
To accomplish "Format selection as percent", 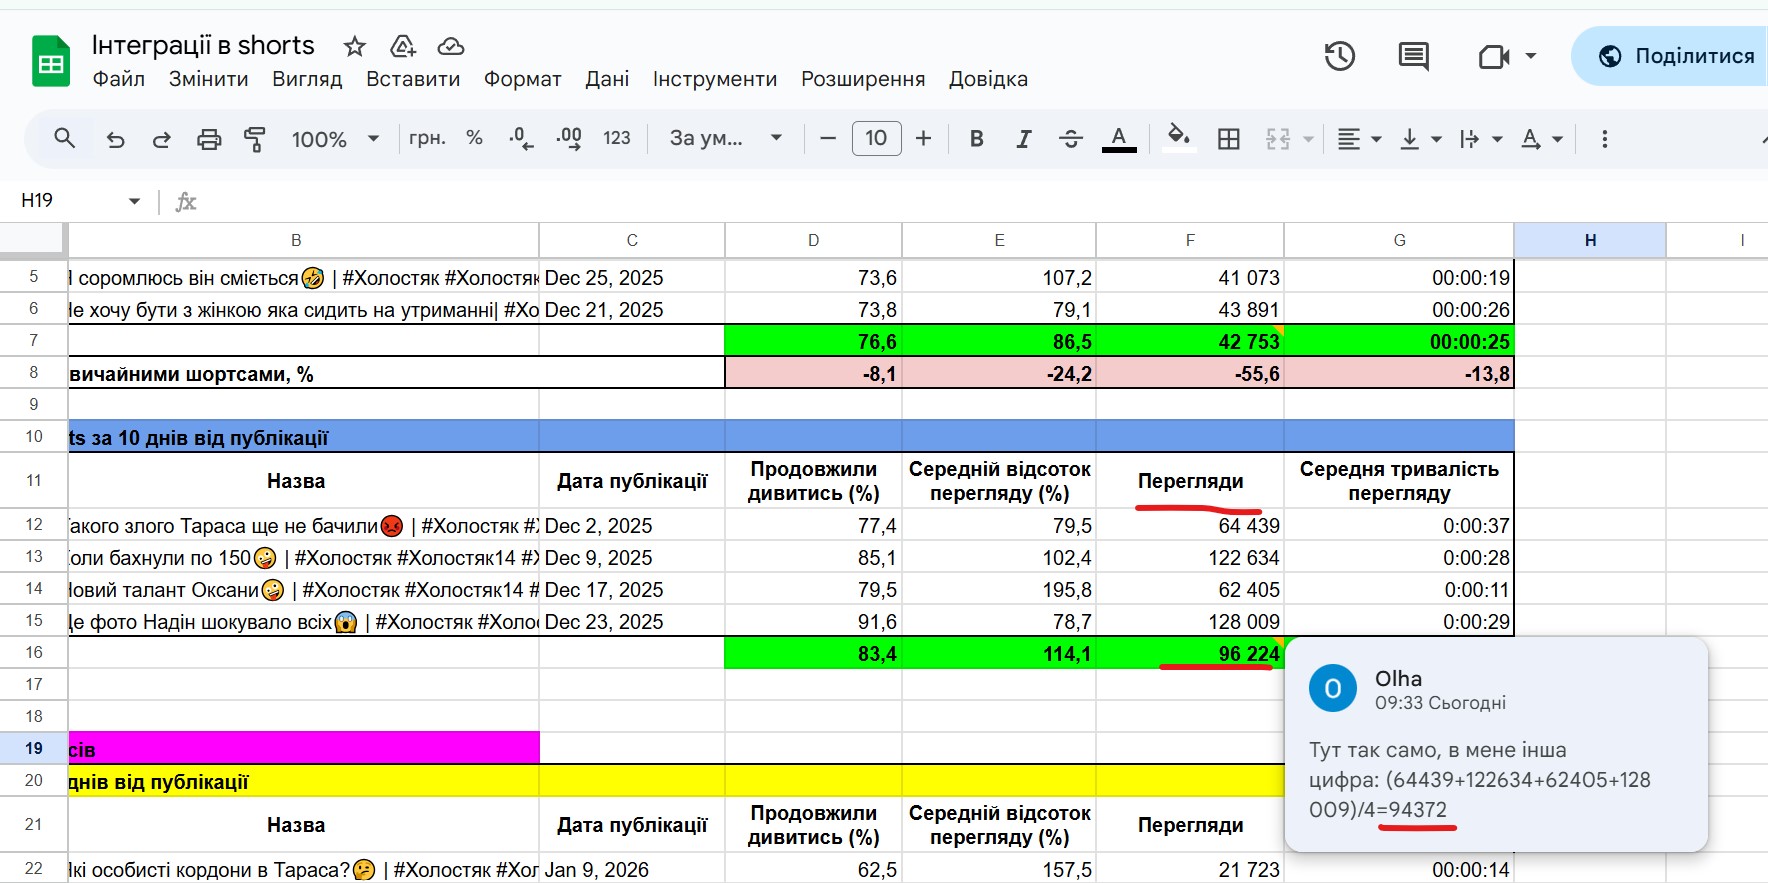I will coord(474,138).
